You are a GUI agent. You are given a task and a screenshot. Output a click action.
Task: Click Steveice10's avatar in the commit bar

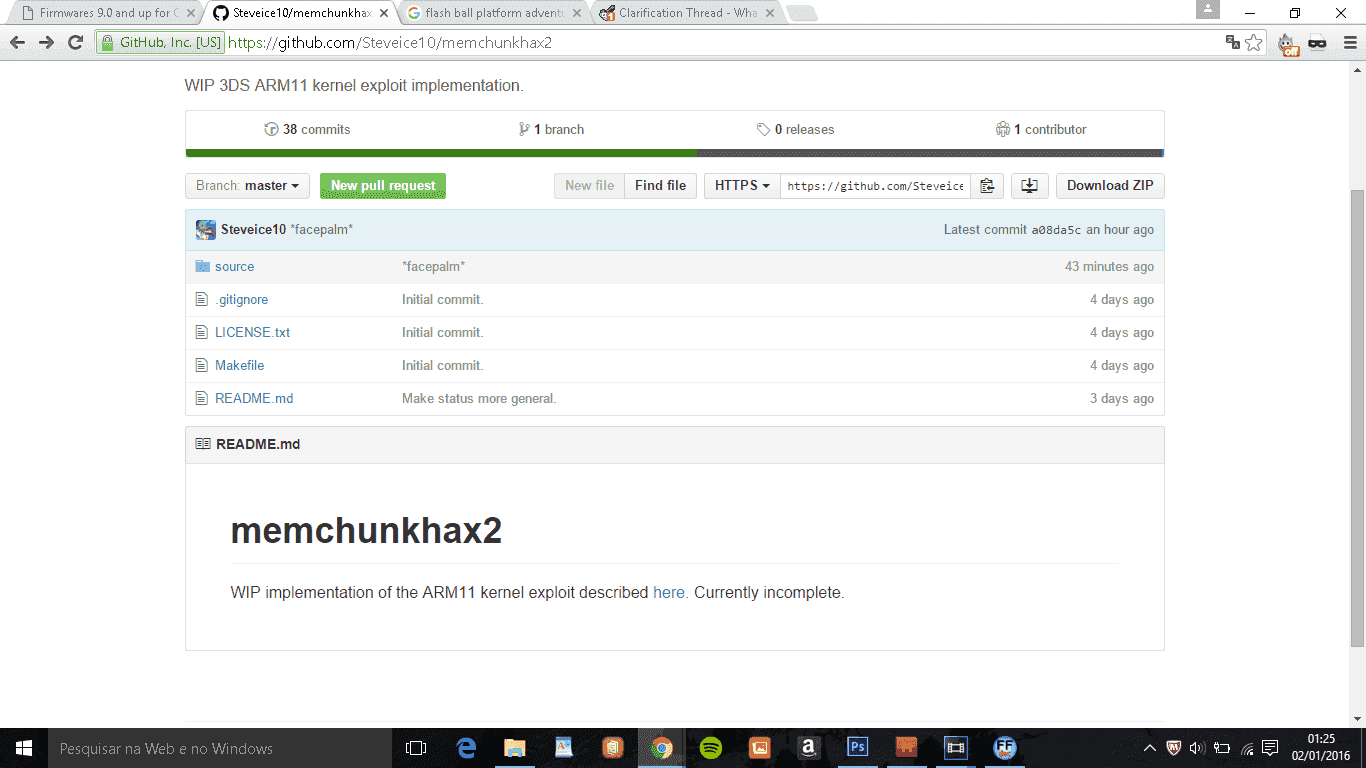tap(206, 230)
